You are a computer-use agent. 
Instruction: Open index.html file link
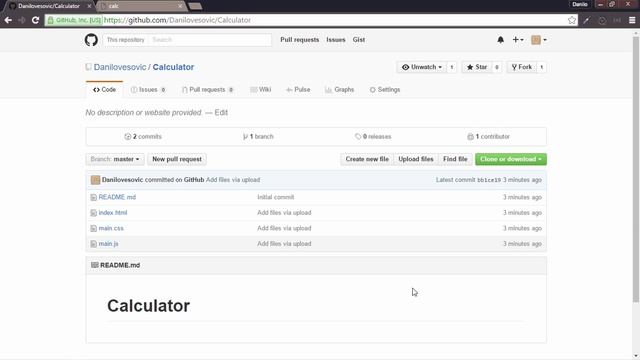pos(113,213)
